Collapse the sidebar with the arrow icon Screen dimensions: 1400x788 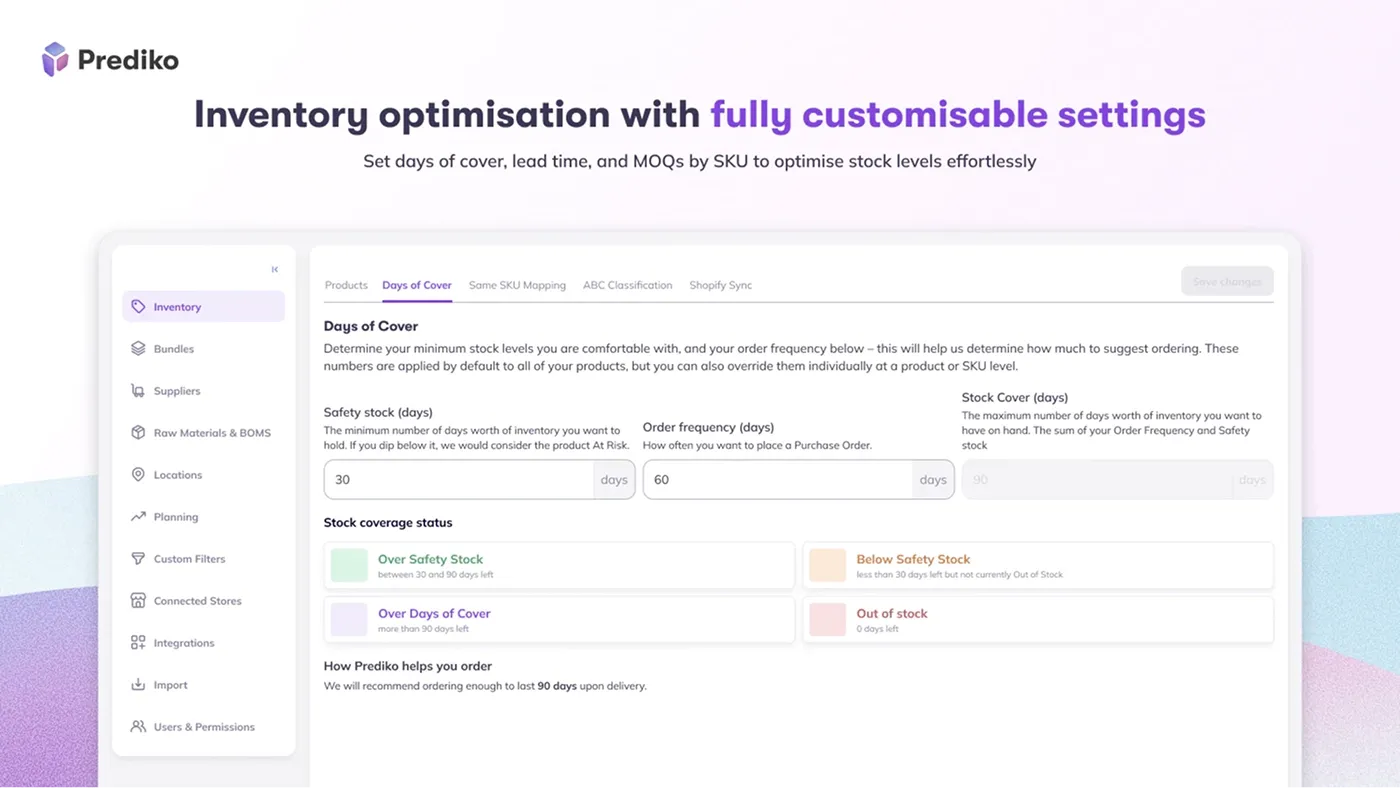click(x=275, y=269)
